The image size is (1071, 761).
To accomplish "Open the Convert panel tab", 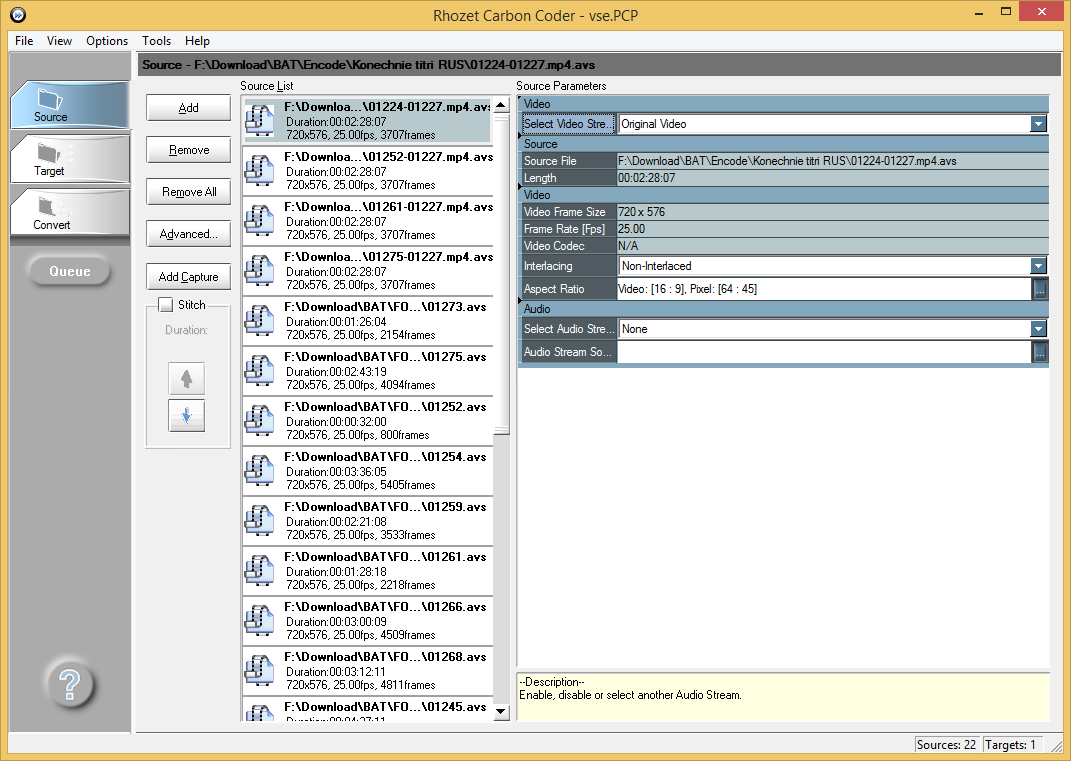I will coord(70,212).
